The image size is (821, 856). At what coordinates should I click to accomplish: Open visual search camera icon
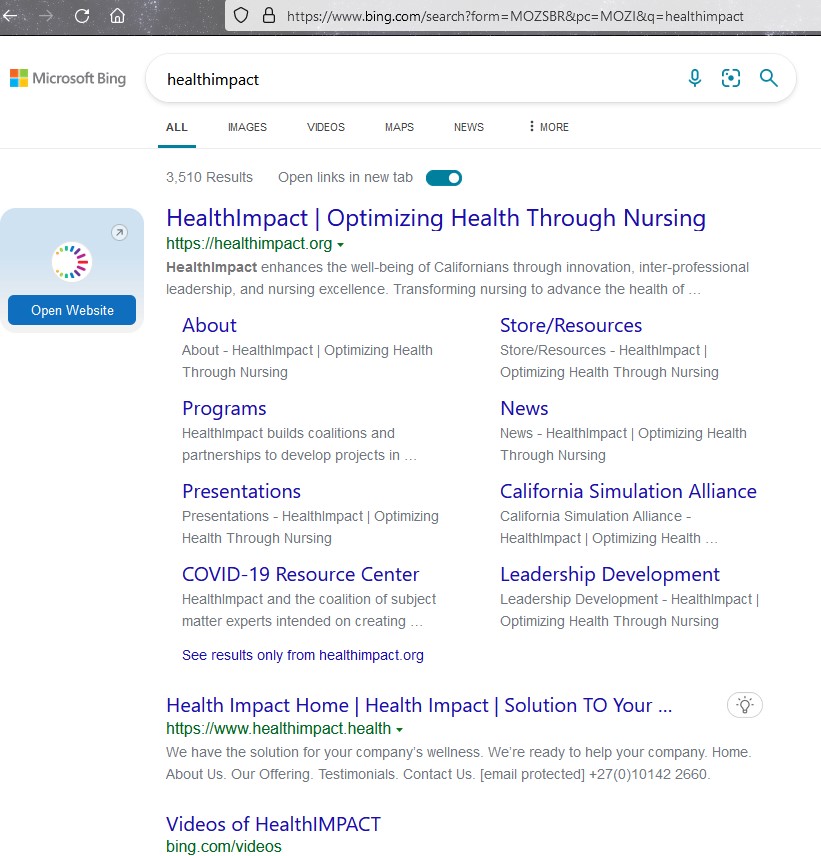(x=731, y=78)
